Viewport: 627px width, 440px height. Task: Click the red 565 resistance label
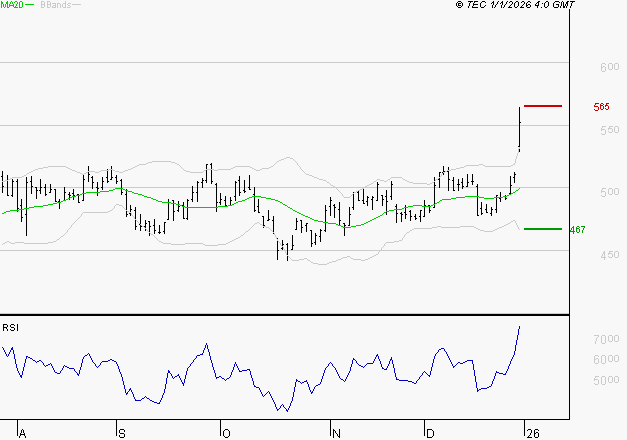coord(601,107)
